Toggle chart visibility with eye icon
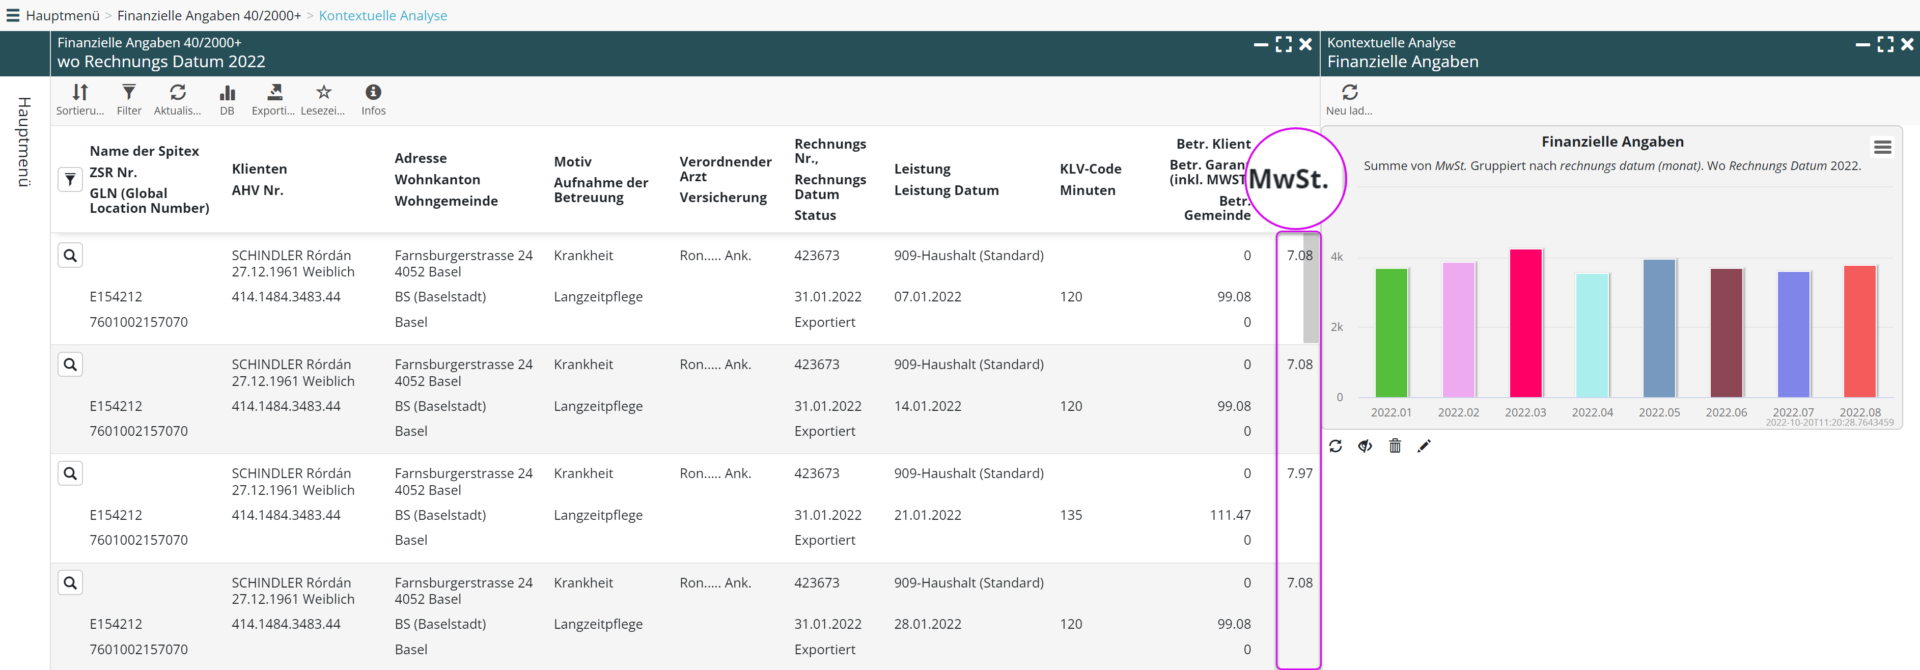The width and height of the screenshot is (1920, 670). point(1365,446)
